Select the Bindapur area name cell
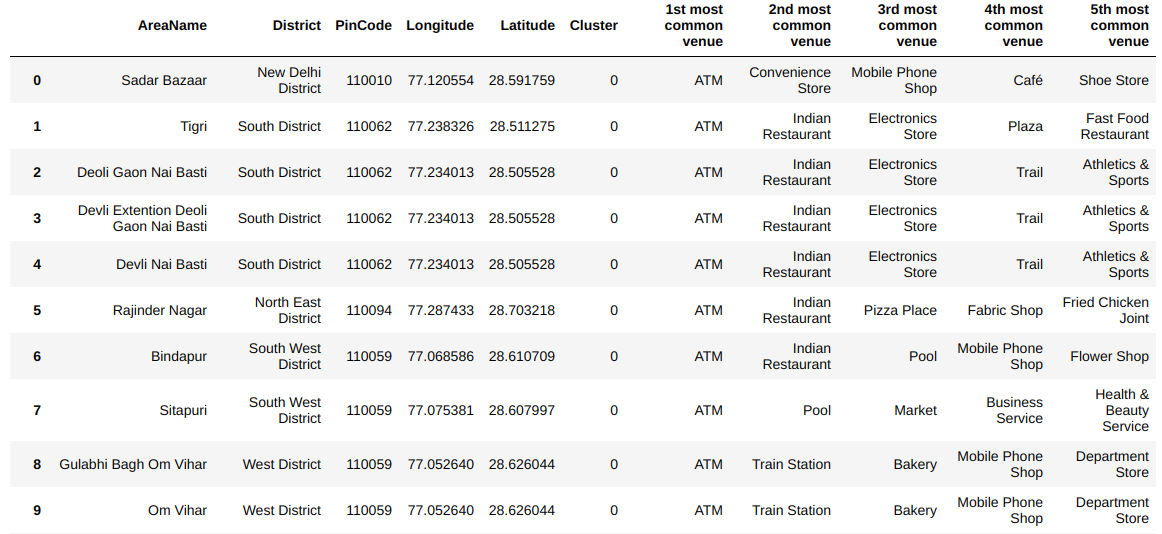 tap(179, 356)
